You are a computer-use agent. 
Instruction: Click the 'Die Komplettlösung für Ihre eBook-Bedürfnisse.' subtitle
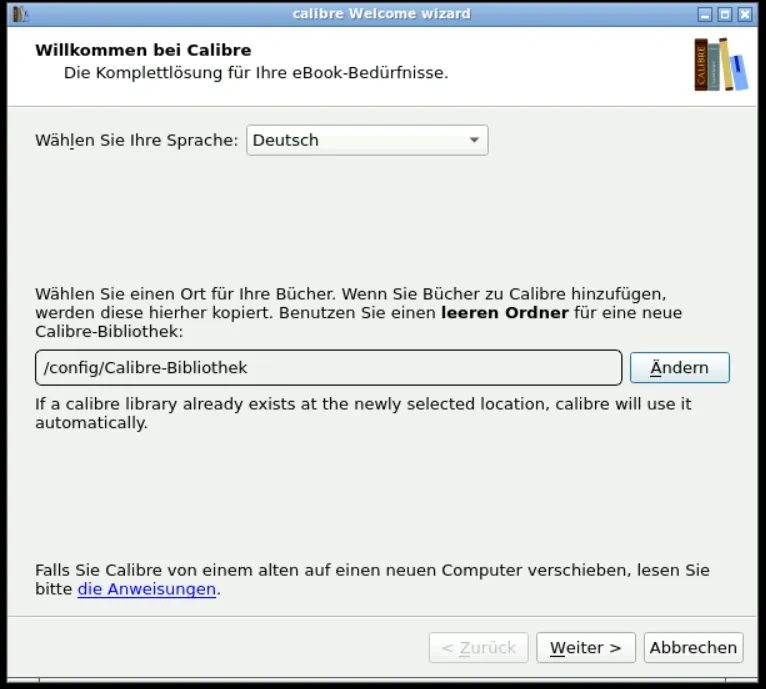click(256, 73)
